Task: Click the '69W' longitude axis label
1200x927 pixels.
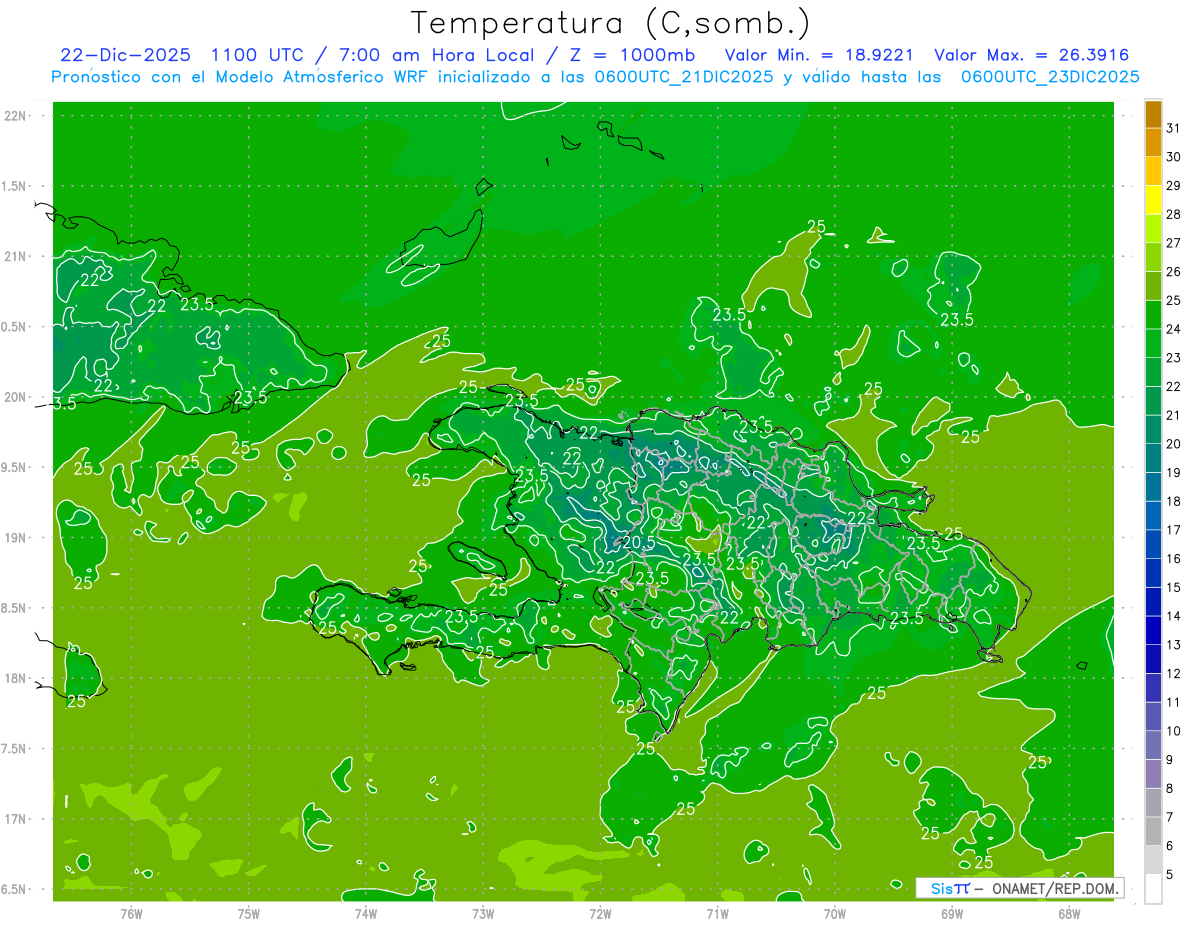Action: 952,913
